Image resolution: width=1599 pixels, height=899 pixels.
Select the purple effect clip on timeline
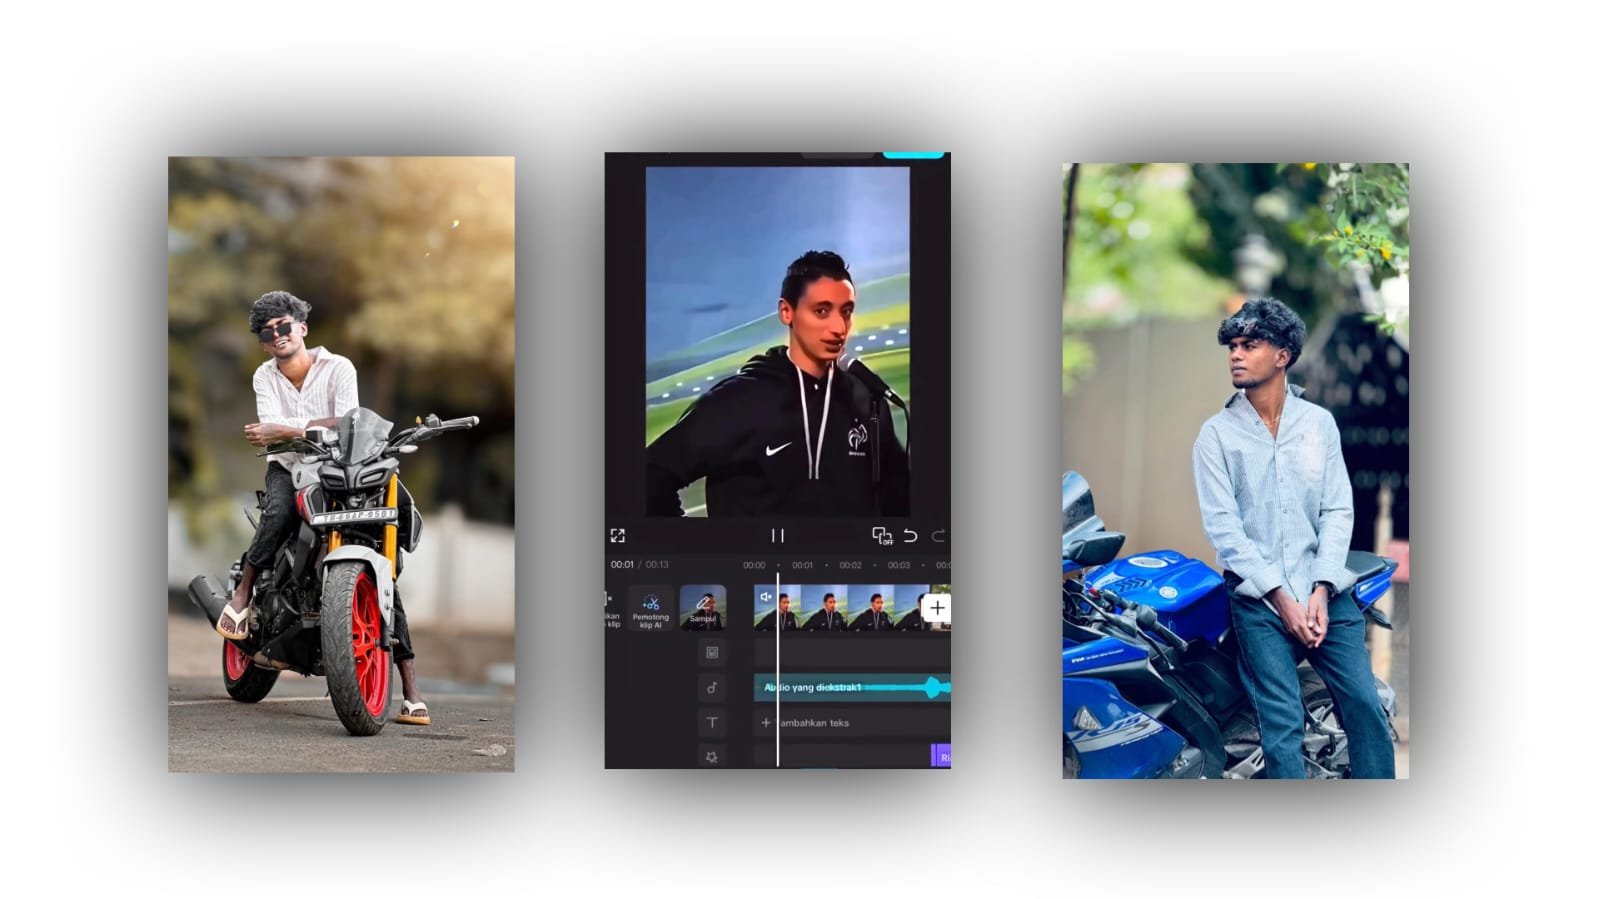point(942,757)
